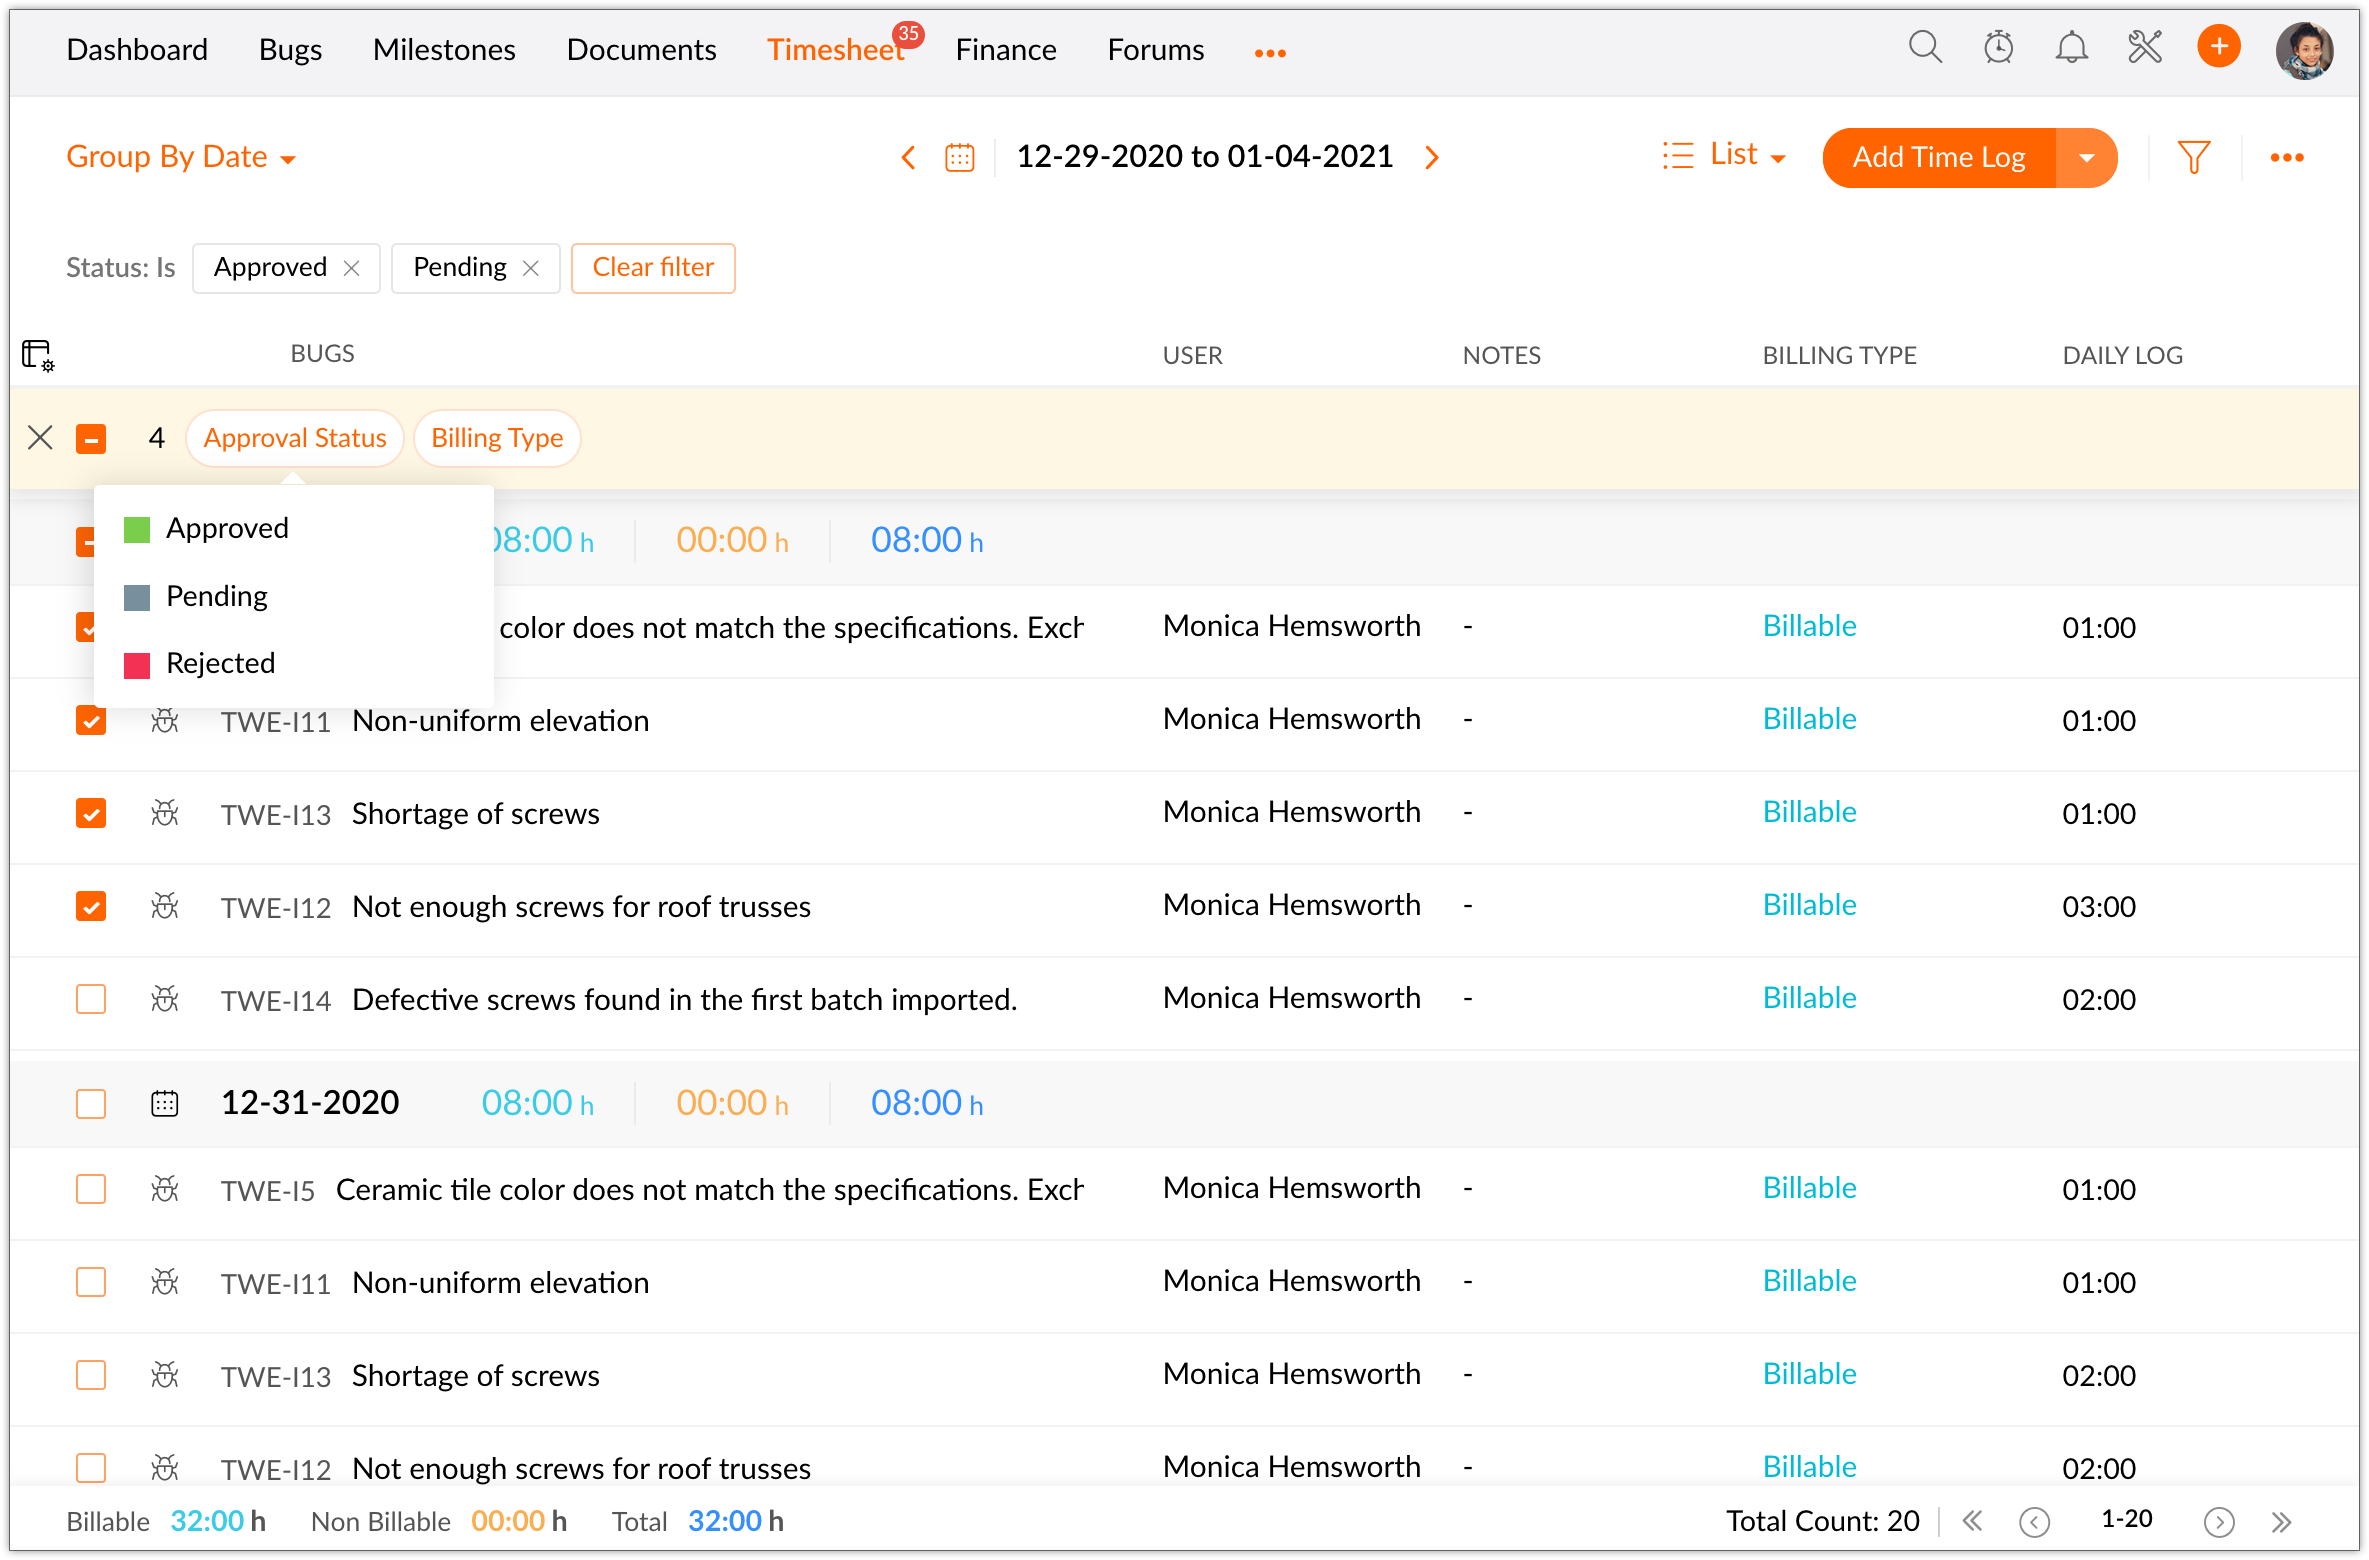Click the Clear filter button
This screenshot has width=2369, height=1560.
point(653,268)
